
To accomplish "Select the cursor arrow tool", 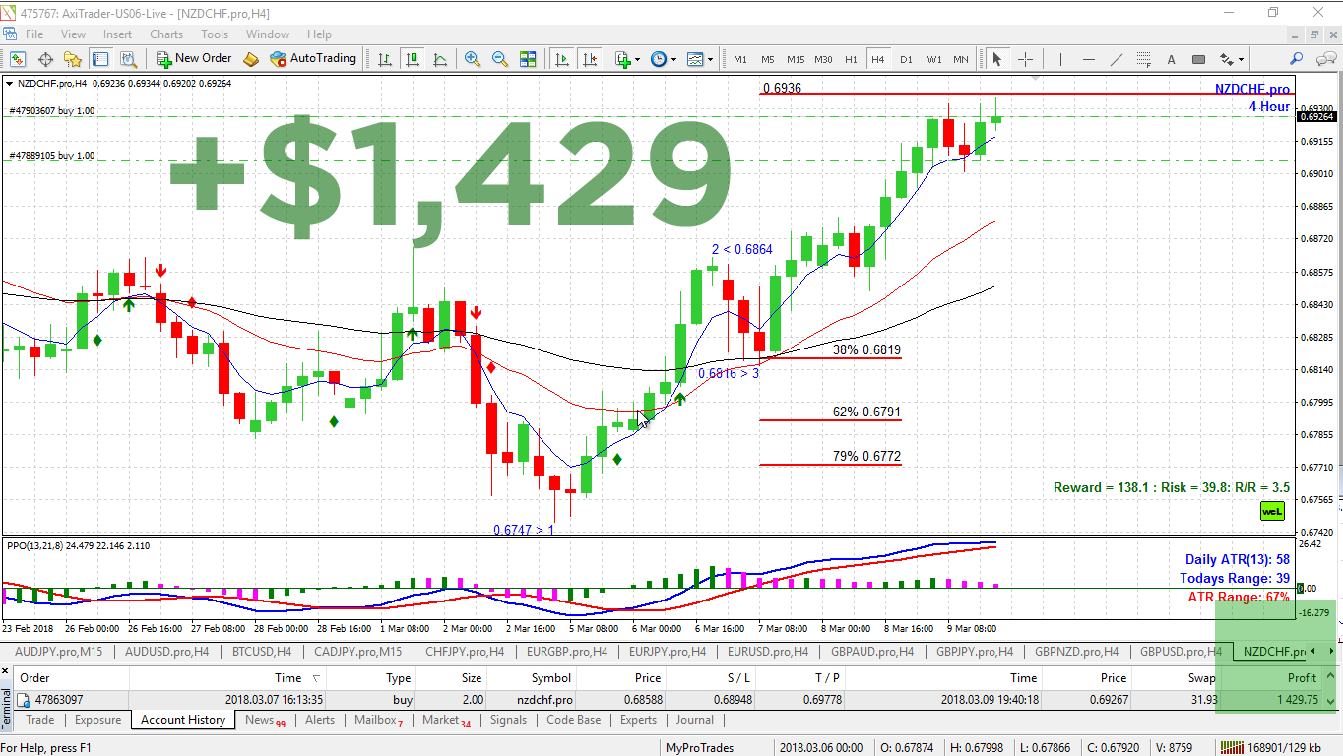I will tap(996, 59).
